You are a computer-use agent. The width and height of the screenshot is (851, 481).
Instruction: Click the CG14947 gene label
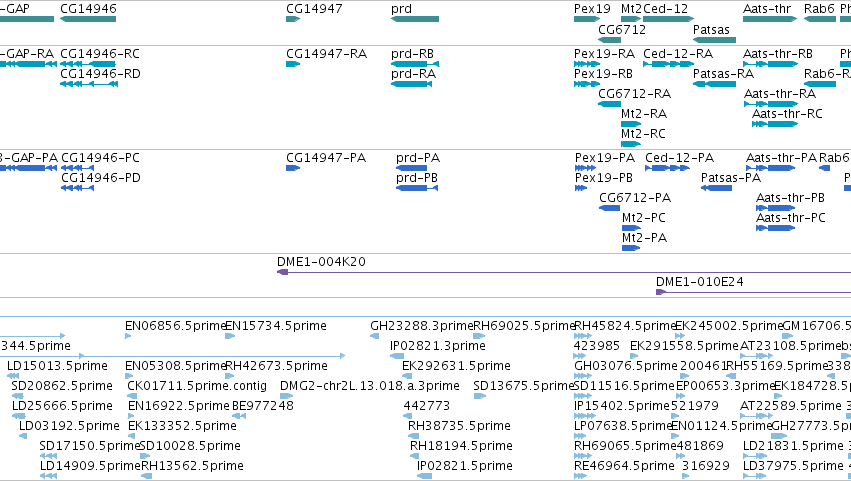pyautogui.click(x=314, y=9)
